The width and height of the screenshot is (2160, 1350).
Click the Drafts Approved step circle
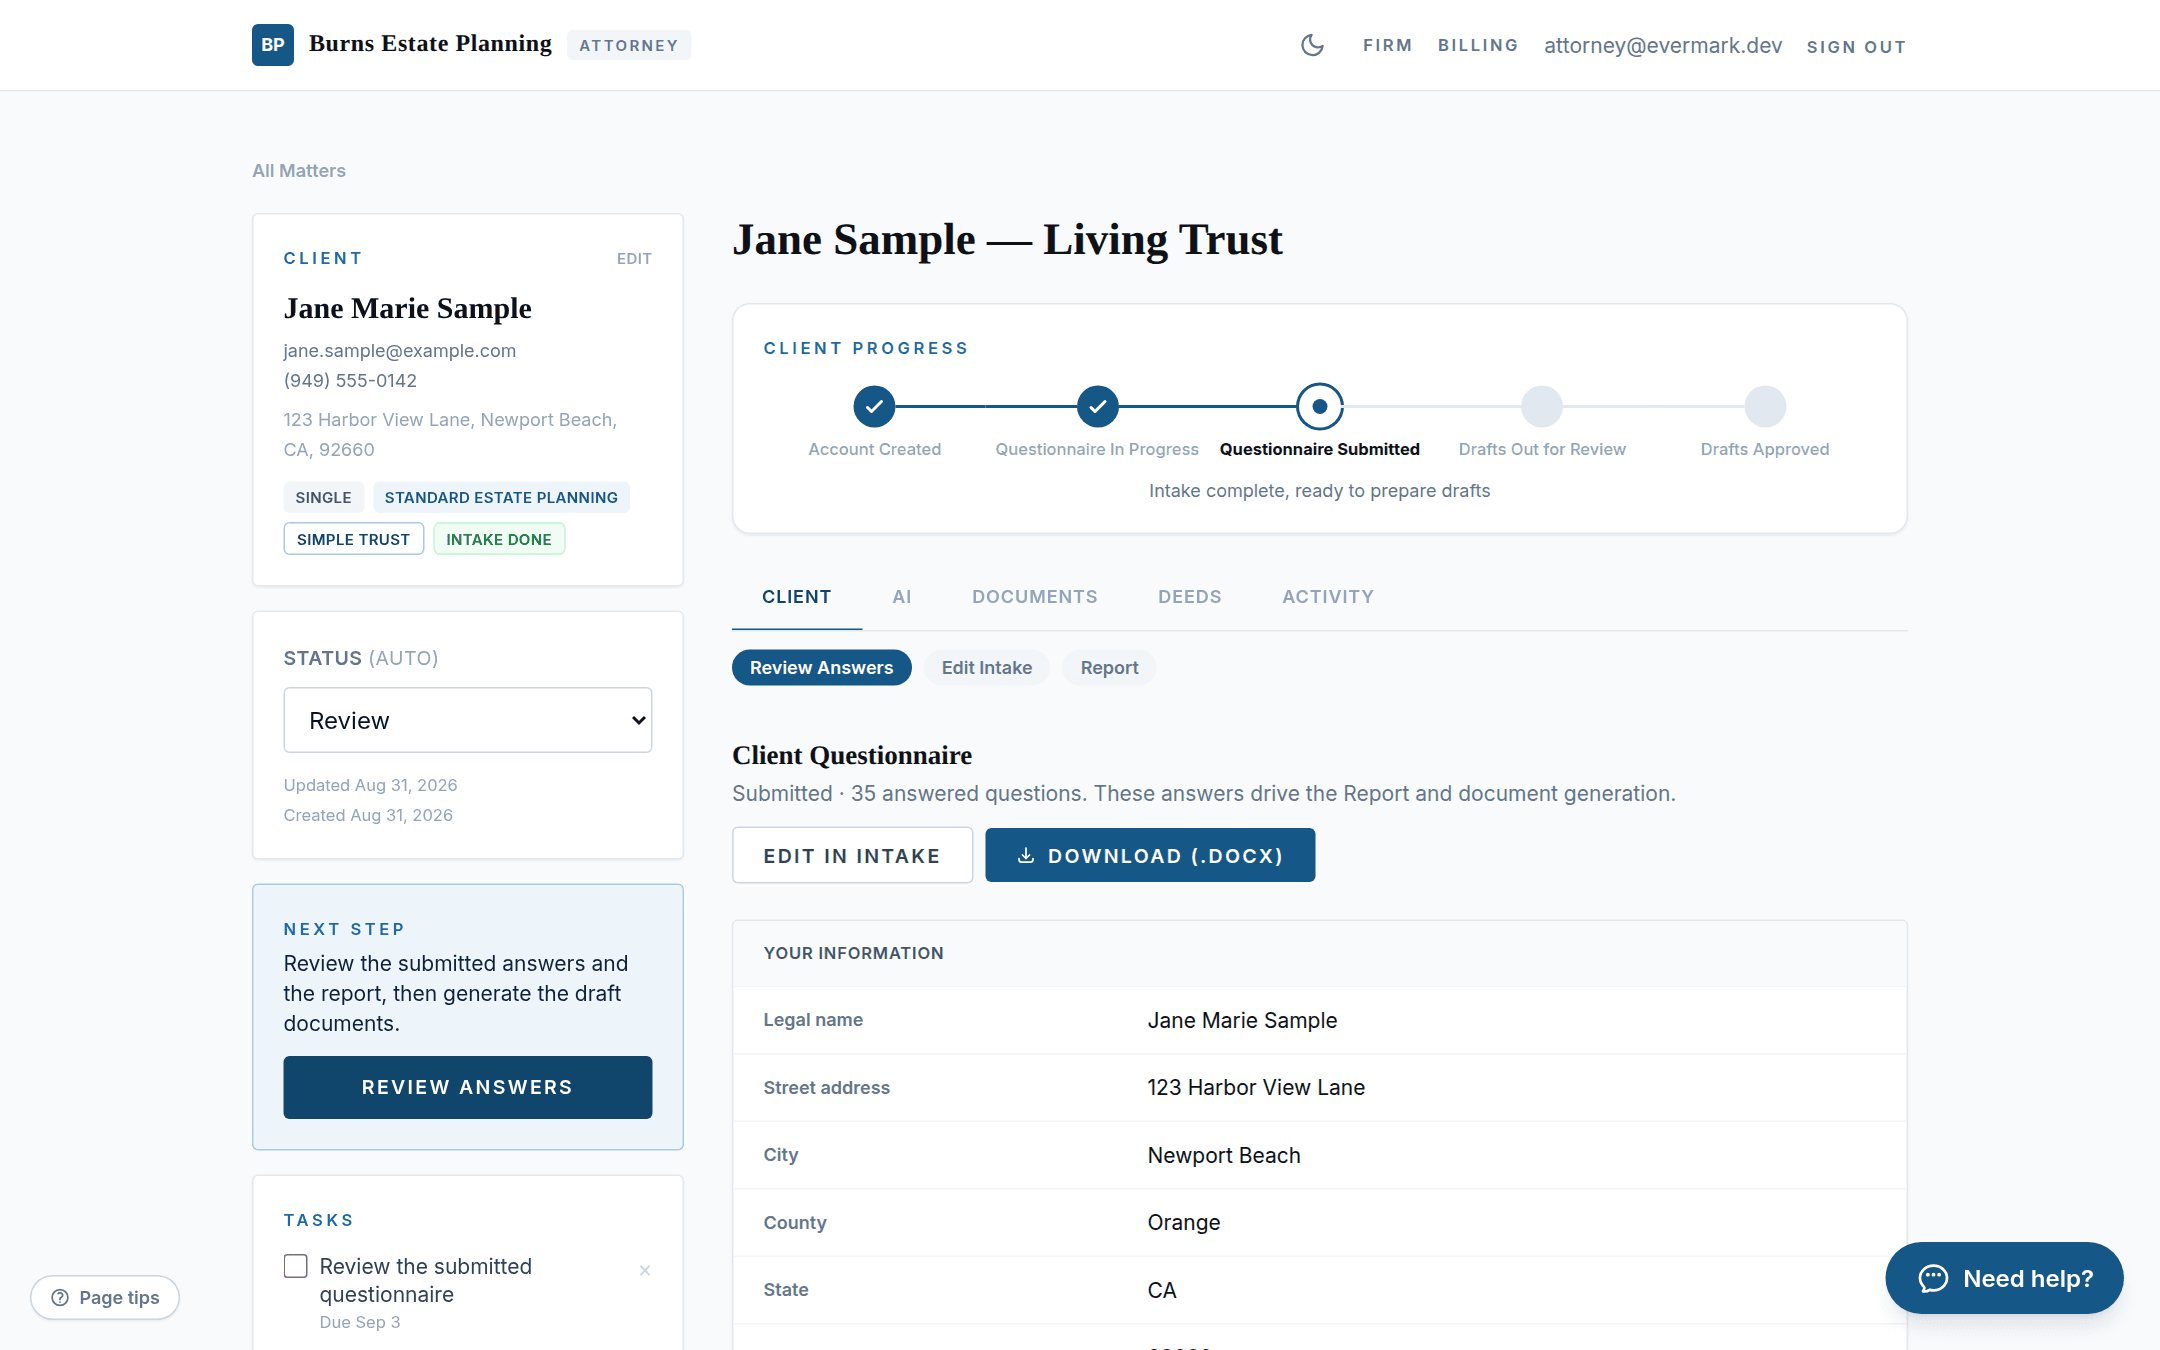tap(1765, 406)
